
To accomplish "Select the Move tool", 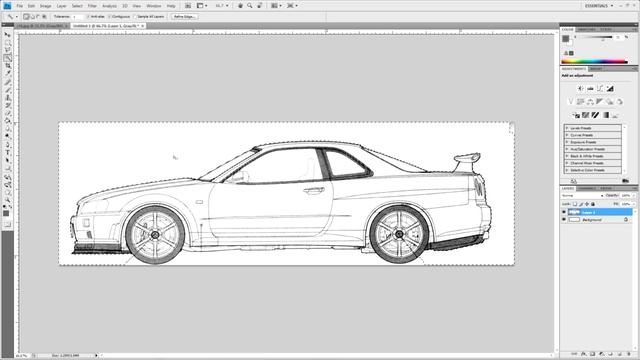I will (7, 35).
